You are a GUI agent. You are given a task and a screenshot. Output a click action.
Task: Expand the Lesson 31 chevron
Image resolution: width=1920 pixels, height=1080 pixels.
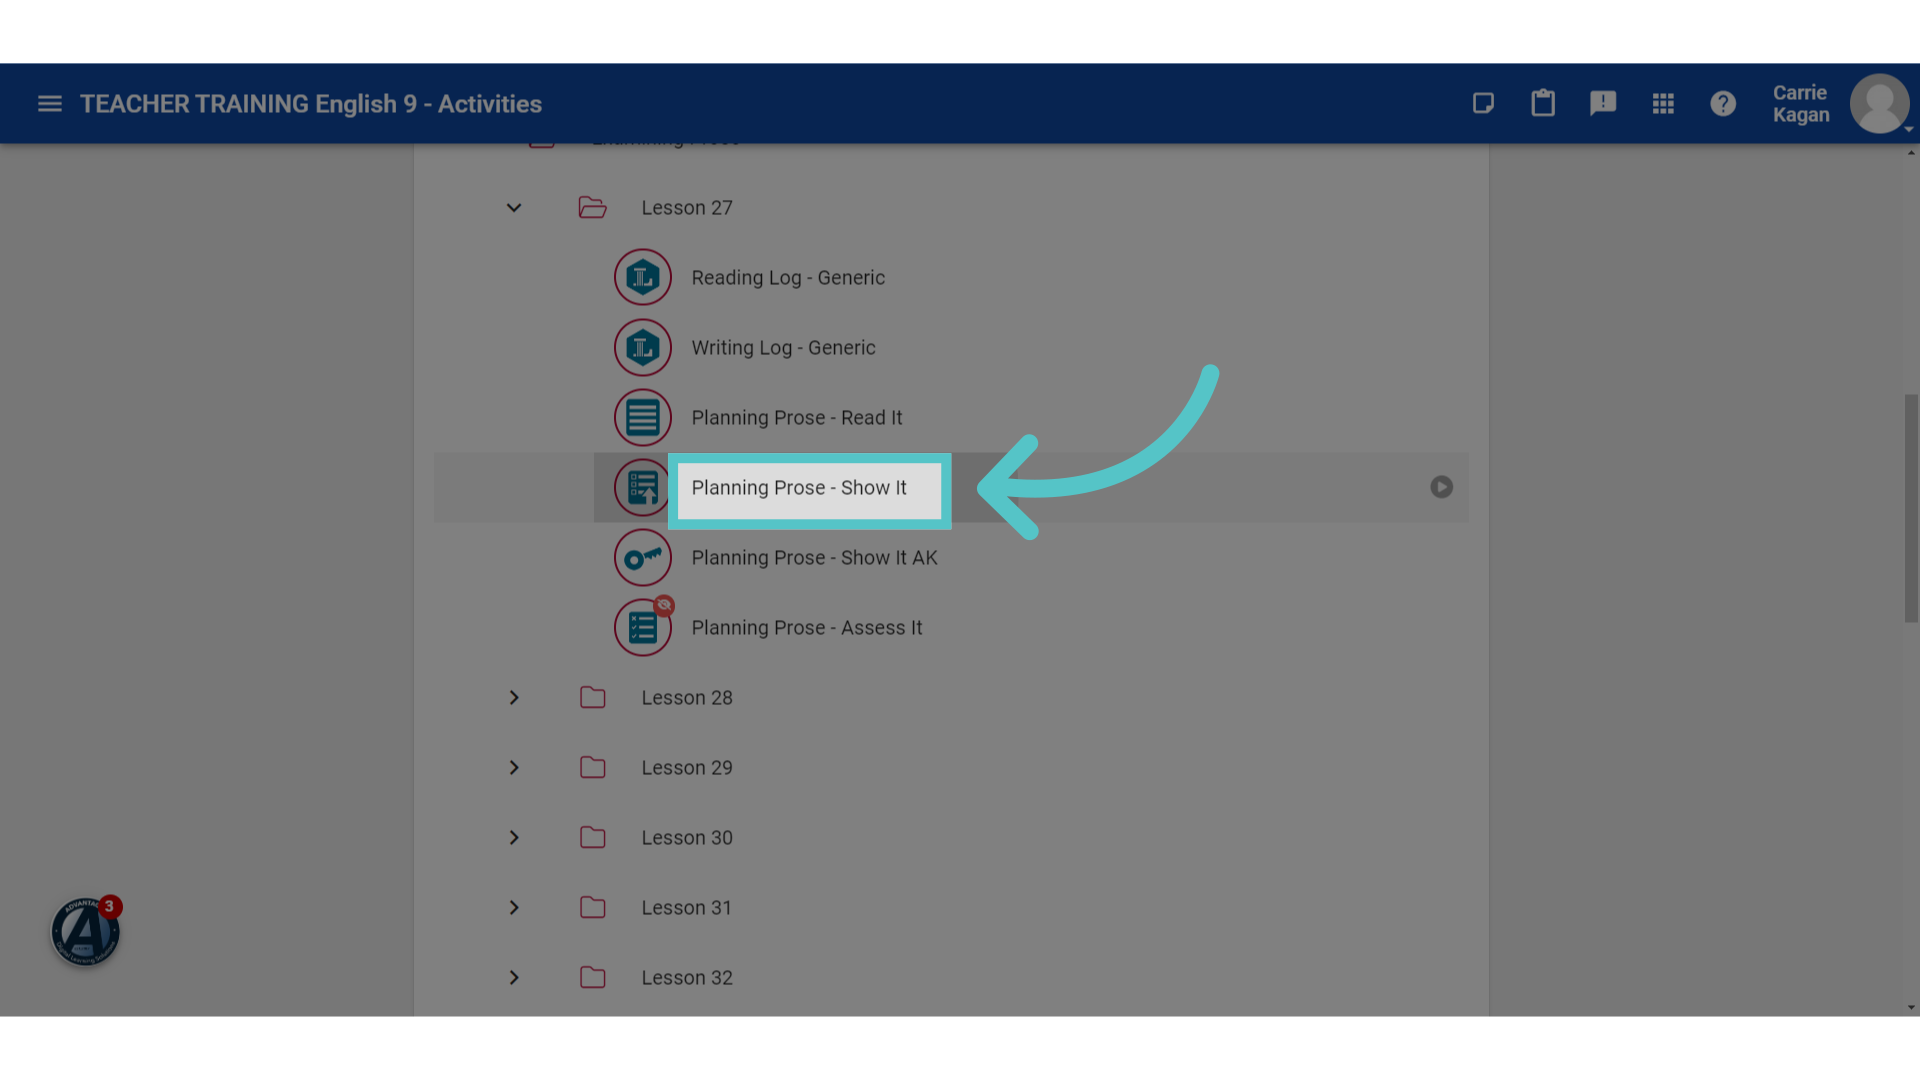point(514,907)
